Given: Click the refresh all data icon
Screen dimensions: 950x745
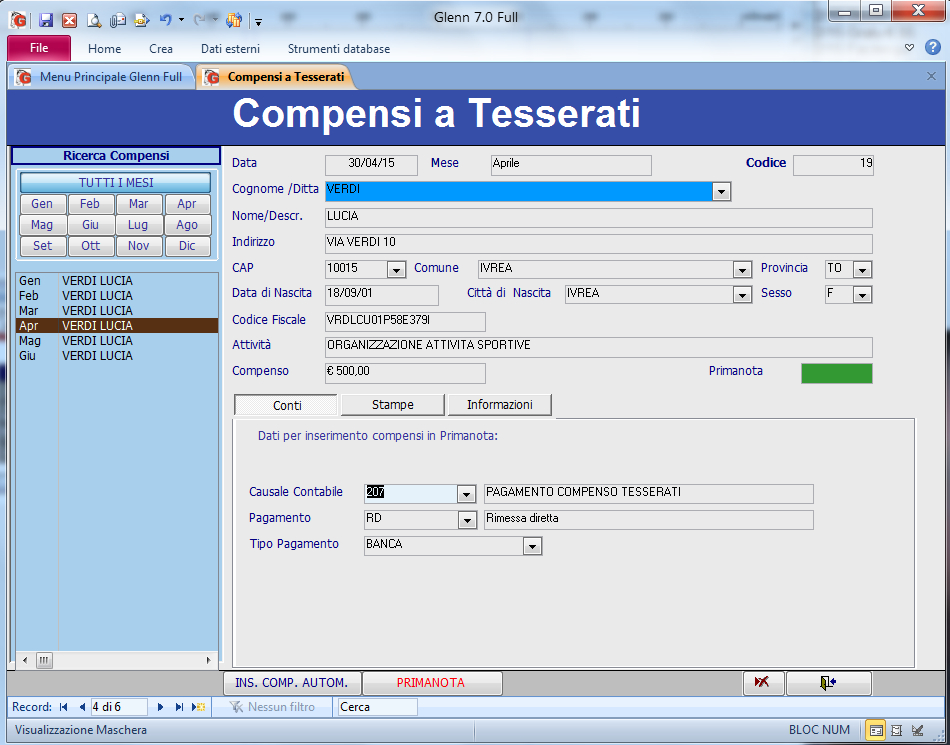Looking at the screenshot, I should (x=234, y=21).
